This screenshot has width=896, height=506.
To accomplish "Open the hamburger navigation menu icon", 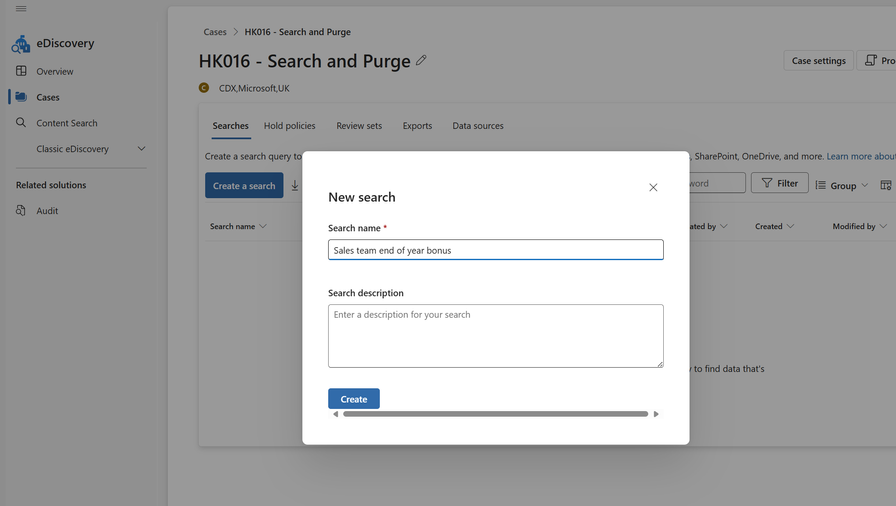I will point(21,9).
